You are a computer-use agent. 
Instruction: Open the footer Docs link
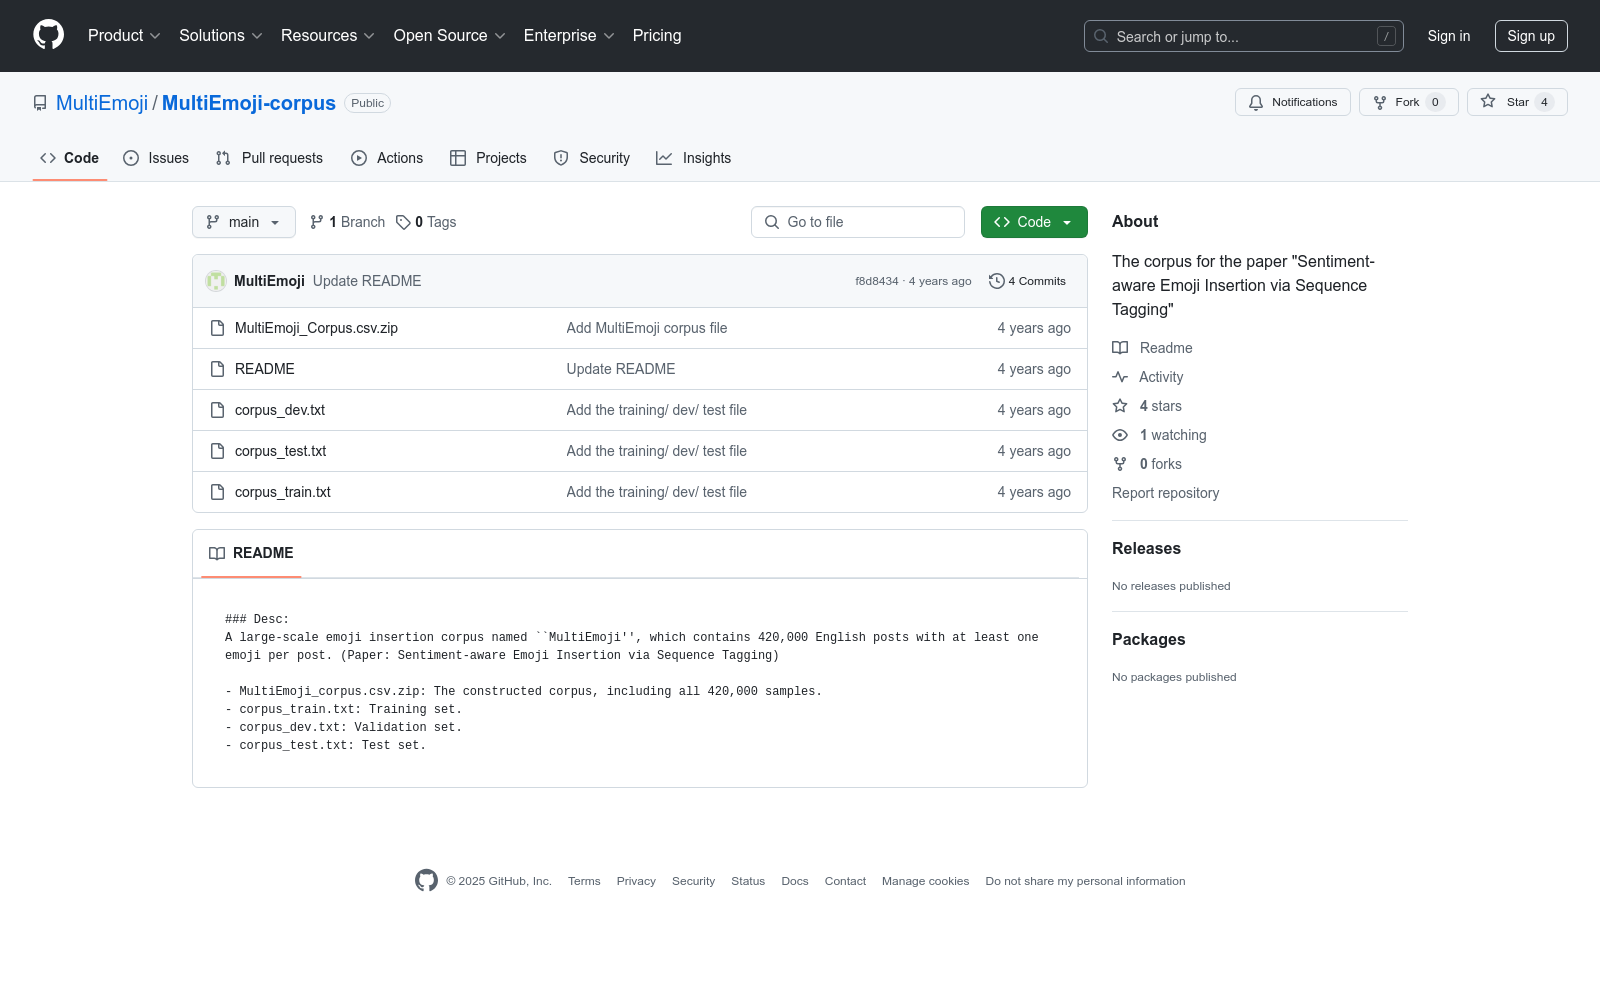coord(795,881)
